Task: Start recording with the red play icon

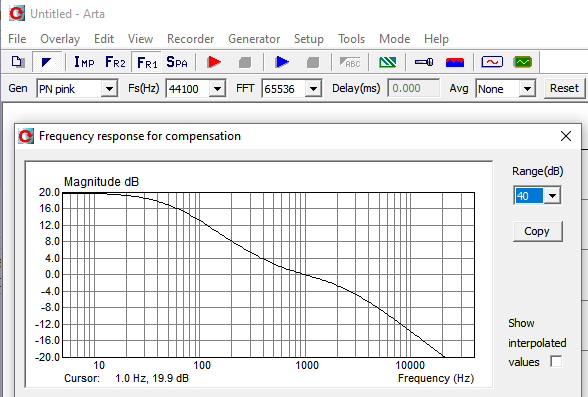Action: (x=214, y=62)
